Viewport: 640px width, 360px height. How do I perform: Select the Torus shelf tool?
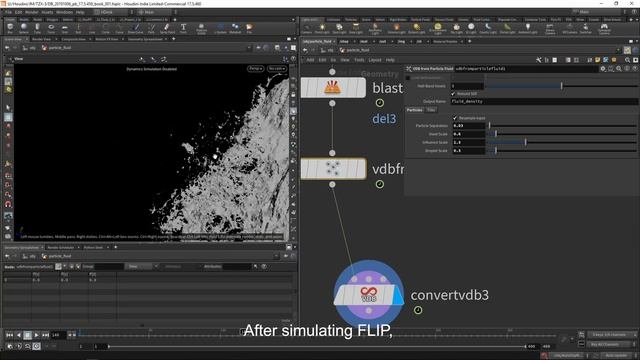51,28
